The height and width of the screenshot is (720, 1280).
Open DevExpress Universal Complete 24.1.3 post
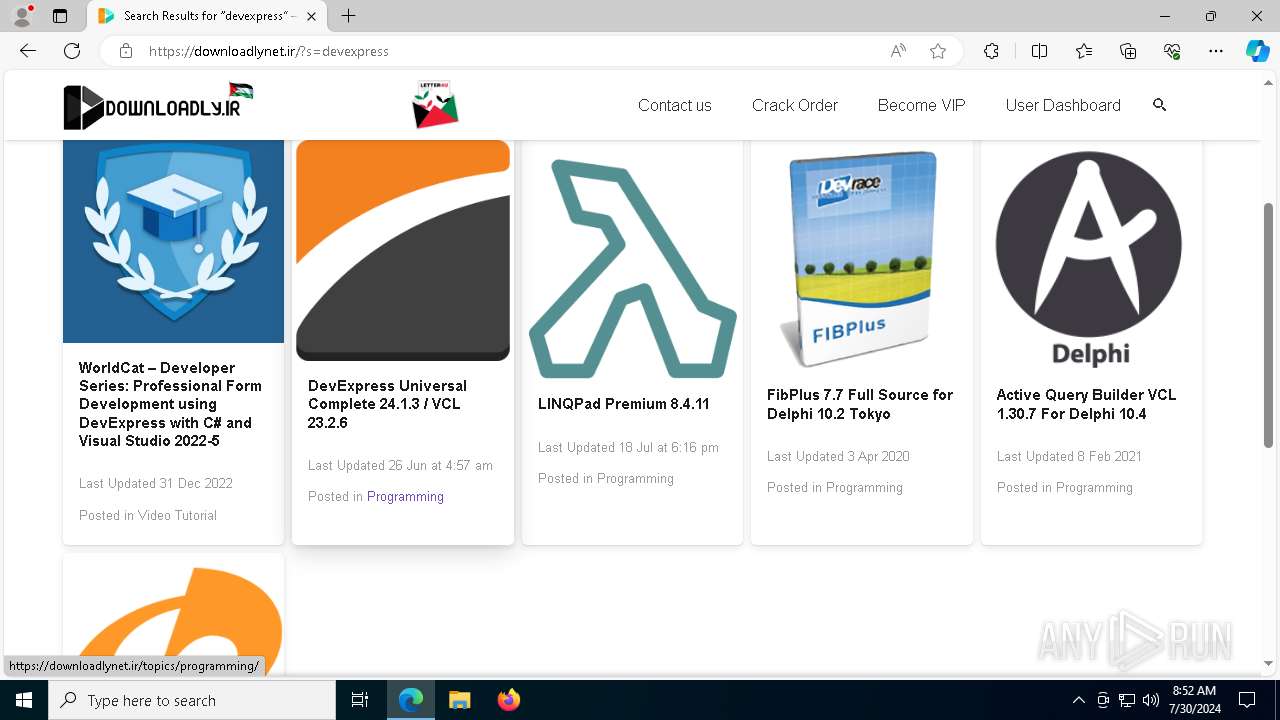point(387,404)
